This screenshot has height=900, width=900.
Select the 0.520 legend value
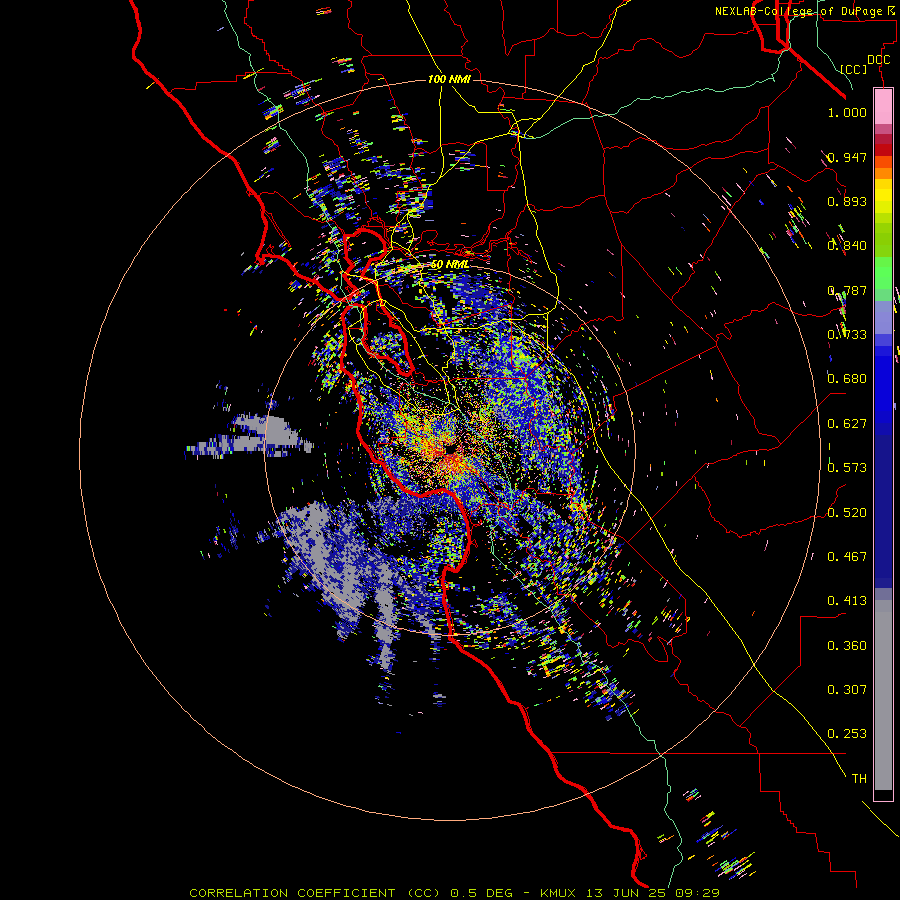point(847,513)
